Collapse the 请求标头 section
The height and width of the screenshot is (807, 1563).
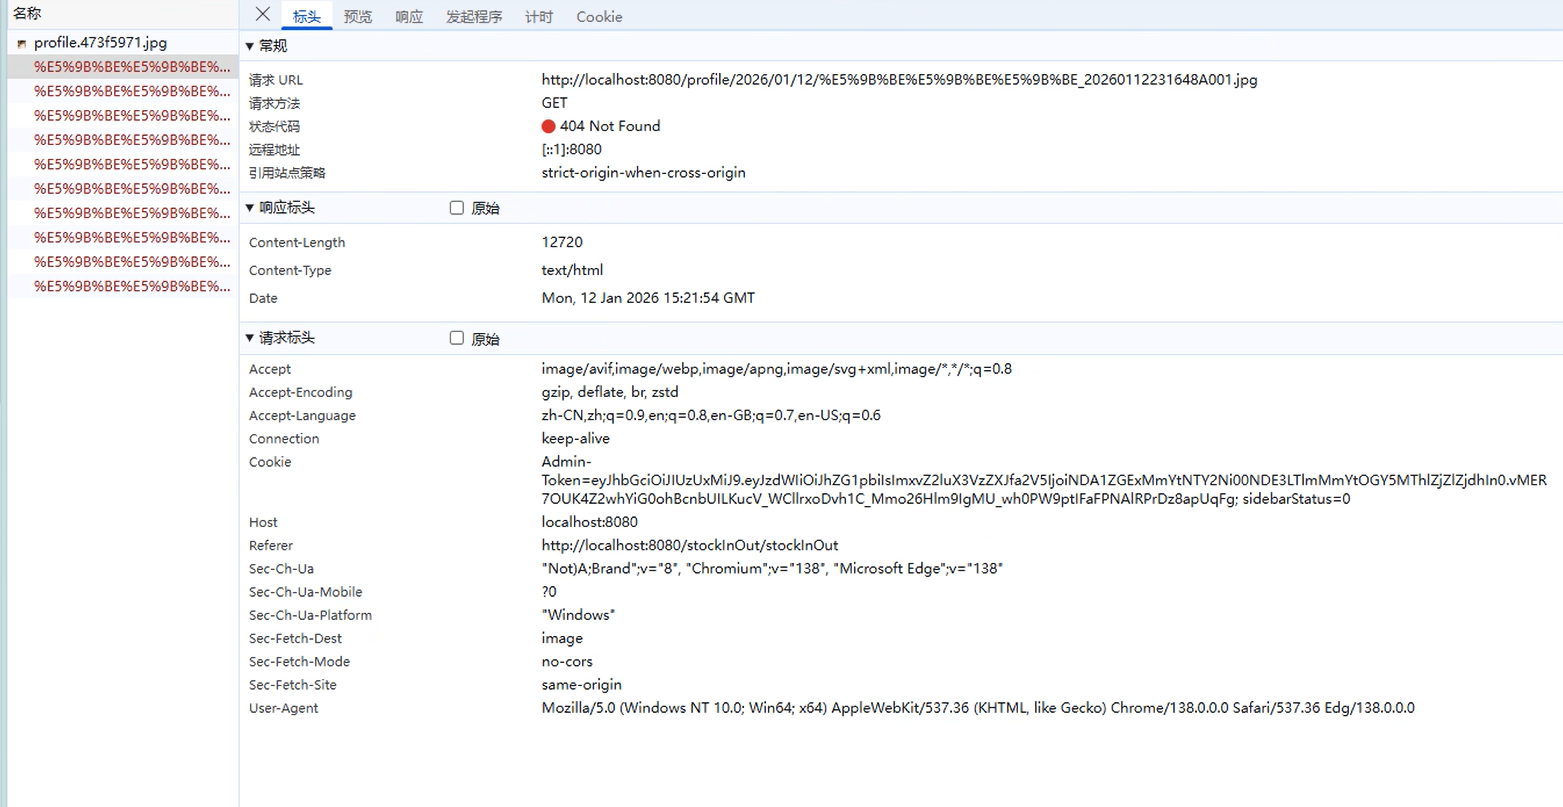click(x=250, y=338)
